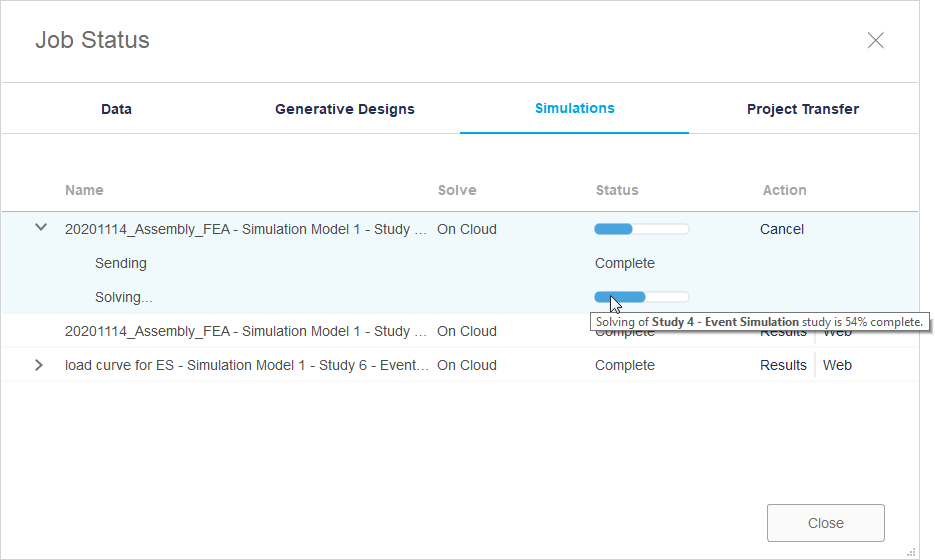Switch to the Data tab
935x560 pixels.
coord(116,109)
